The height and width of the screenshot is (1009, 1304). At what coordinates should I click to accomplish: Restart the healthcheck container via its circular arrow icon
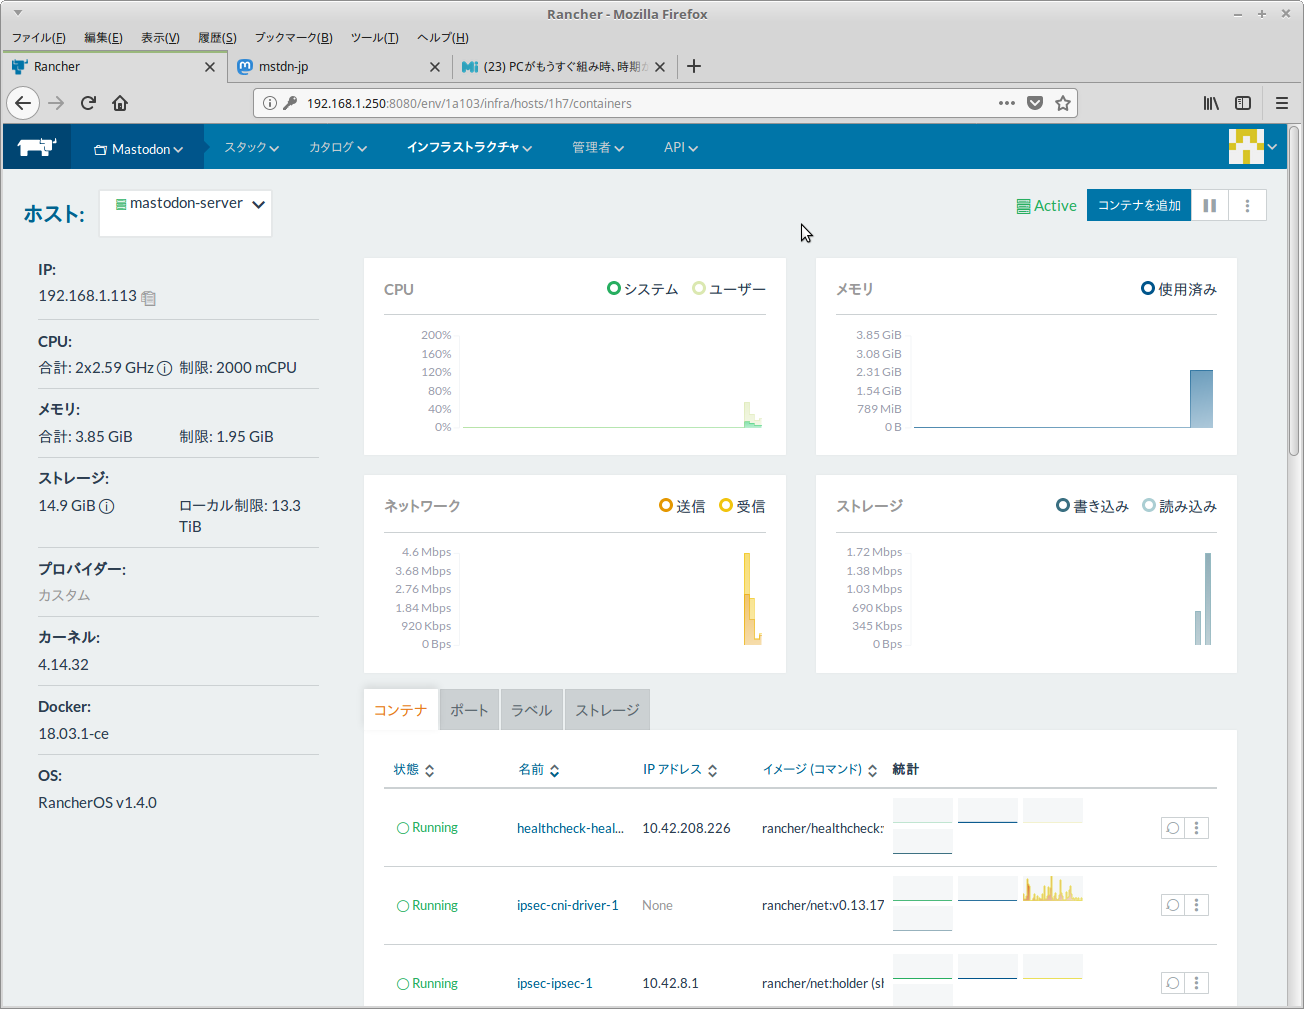click(x=1172, y=828)
